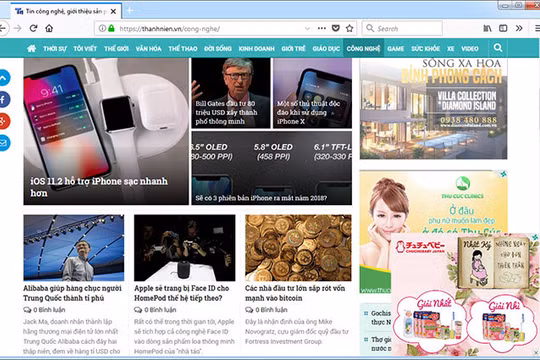Viewport: 540px width, 360px height.
Task: Save page to Pocket
Action: 335,28
